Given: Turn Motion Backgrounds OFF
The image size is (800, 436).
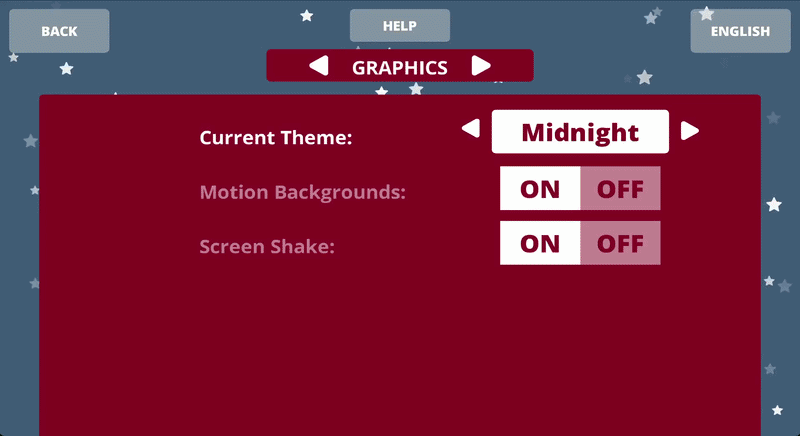Looking at the screenshot, I should [620, 189].
